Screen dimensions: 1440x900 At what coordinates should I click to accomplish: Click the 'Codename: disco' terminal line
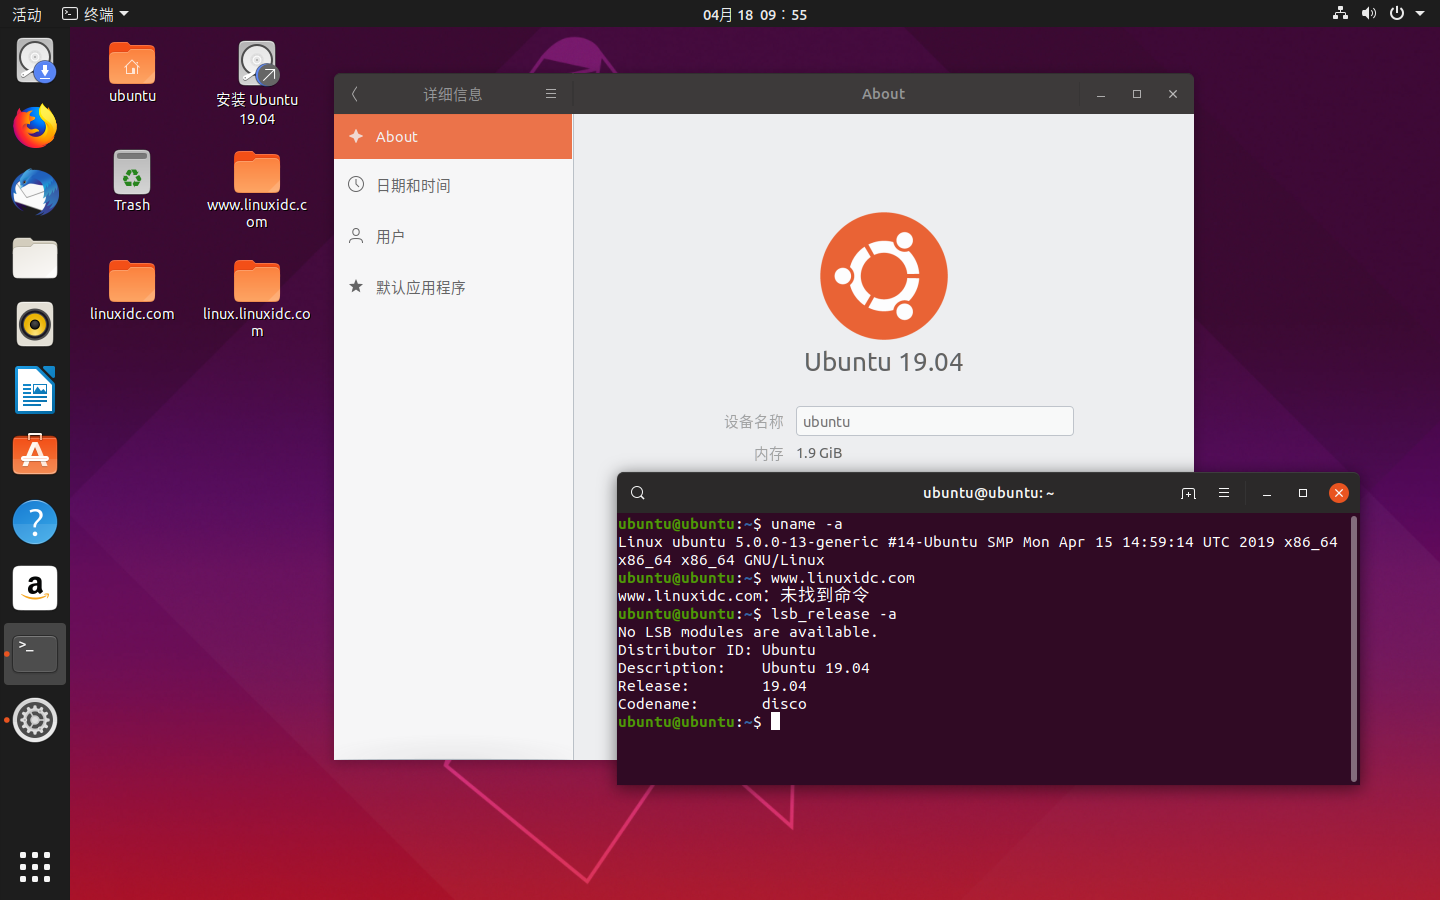click(x=712, y=704)
